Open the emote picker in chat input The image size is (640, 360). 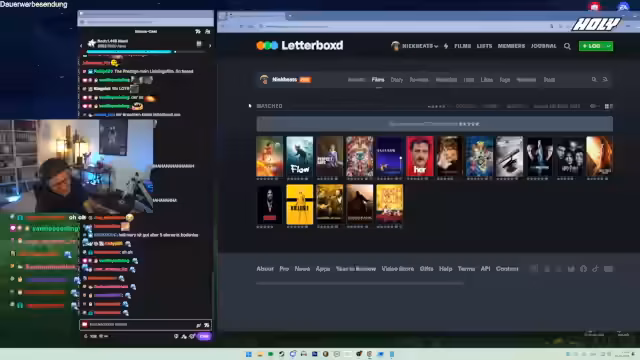[207, 325]
